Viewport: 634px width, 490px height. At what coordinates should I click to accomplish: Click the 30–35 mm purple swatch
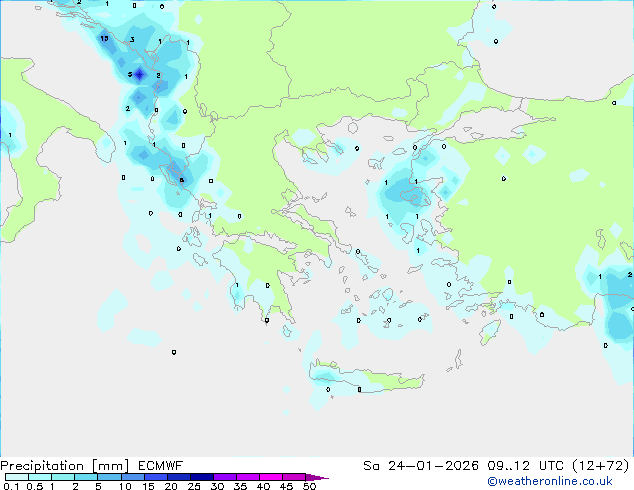pos(225,477)
